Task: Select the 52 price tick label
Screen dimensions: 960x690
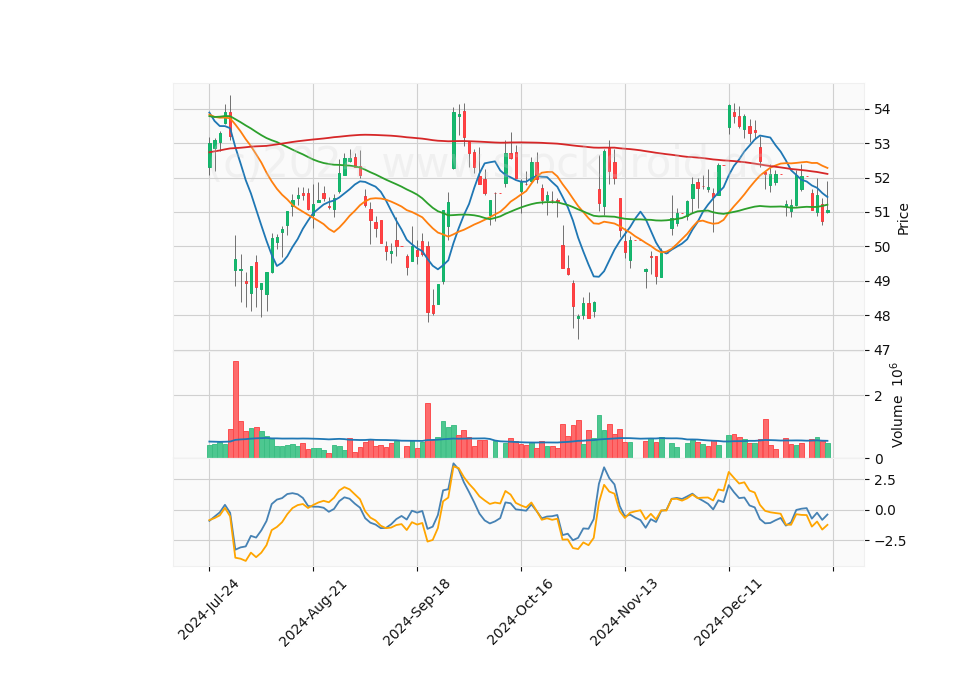Action: click(x=882, y=178)
